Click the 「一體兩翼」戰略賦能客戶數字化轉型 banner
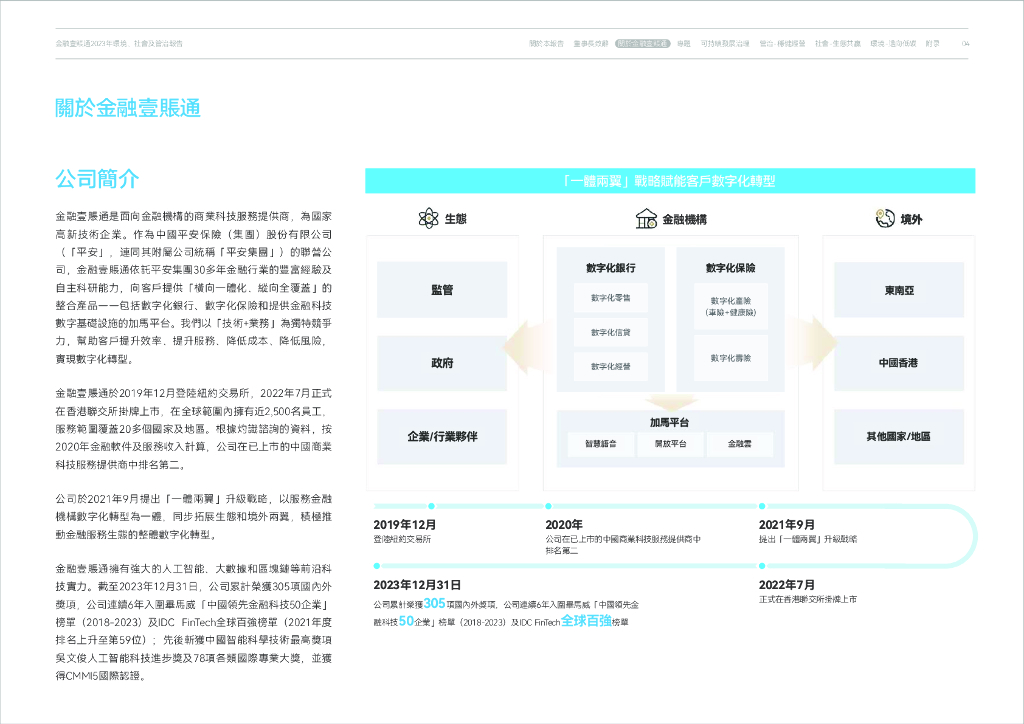1024x724 pixels. click(670, 181)
